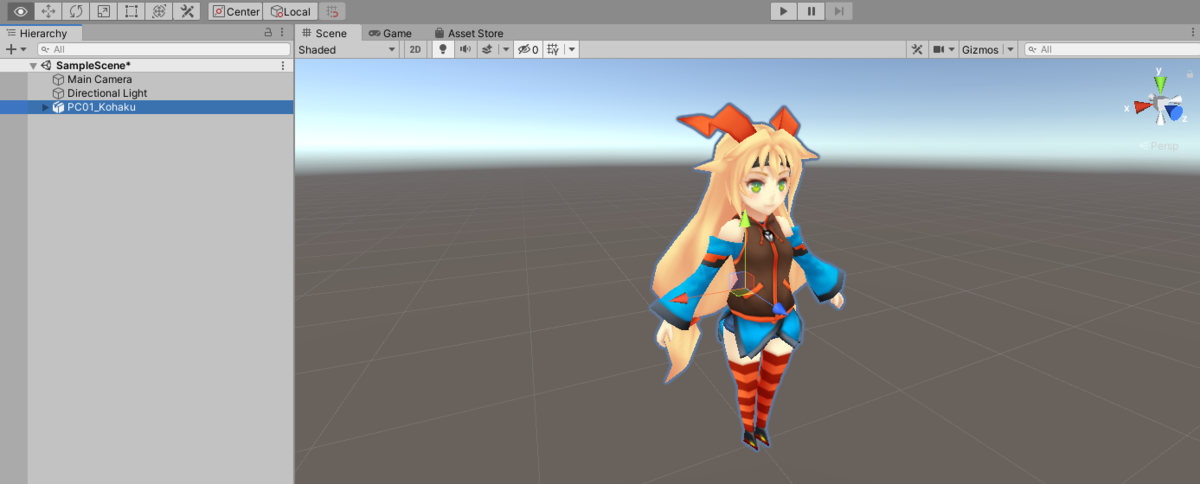Click the SampleScene* scene name
Image resolution: width=1200 pixels, height=484 pixels.
(x=93, y=65)
